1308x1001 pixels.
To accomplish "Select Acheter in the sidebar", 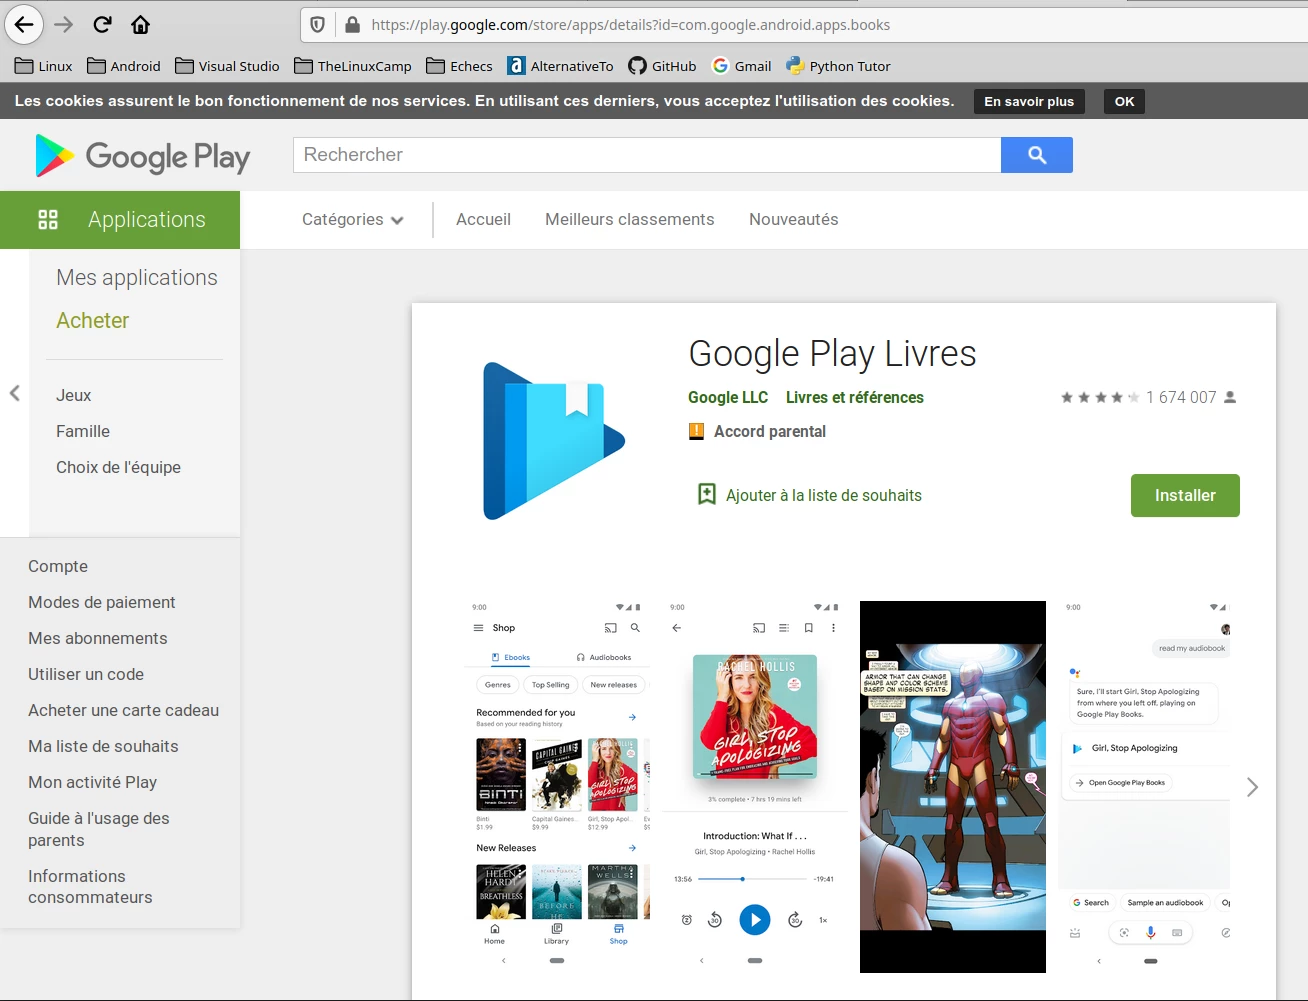I will point(93,320).
